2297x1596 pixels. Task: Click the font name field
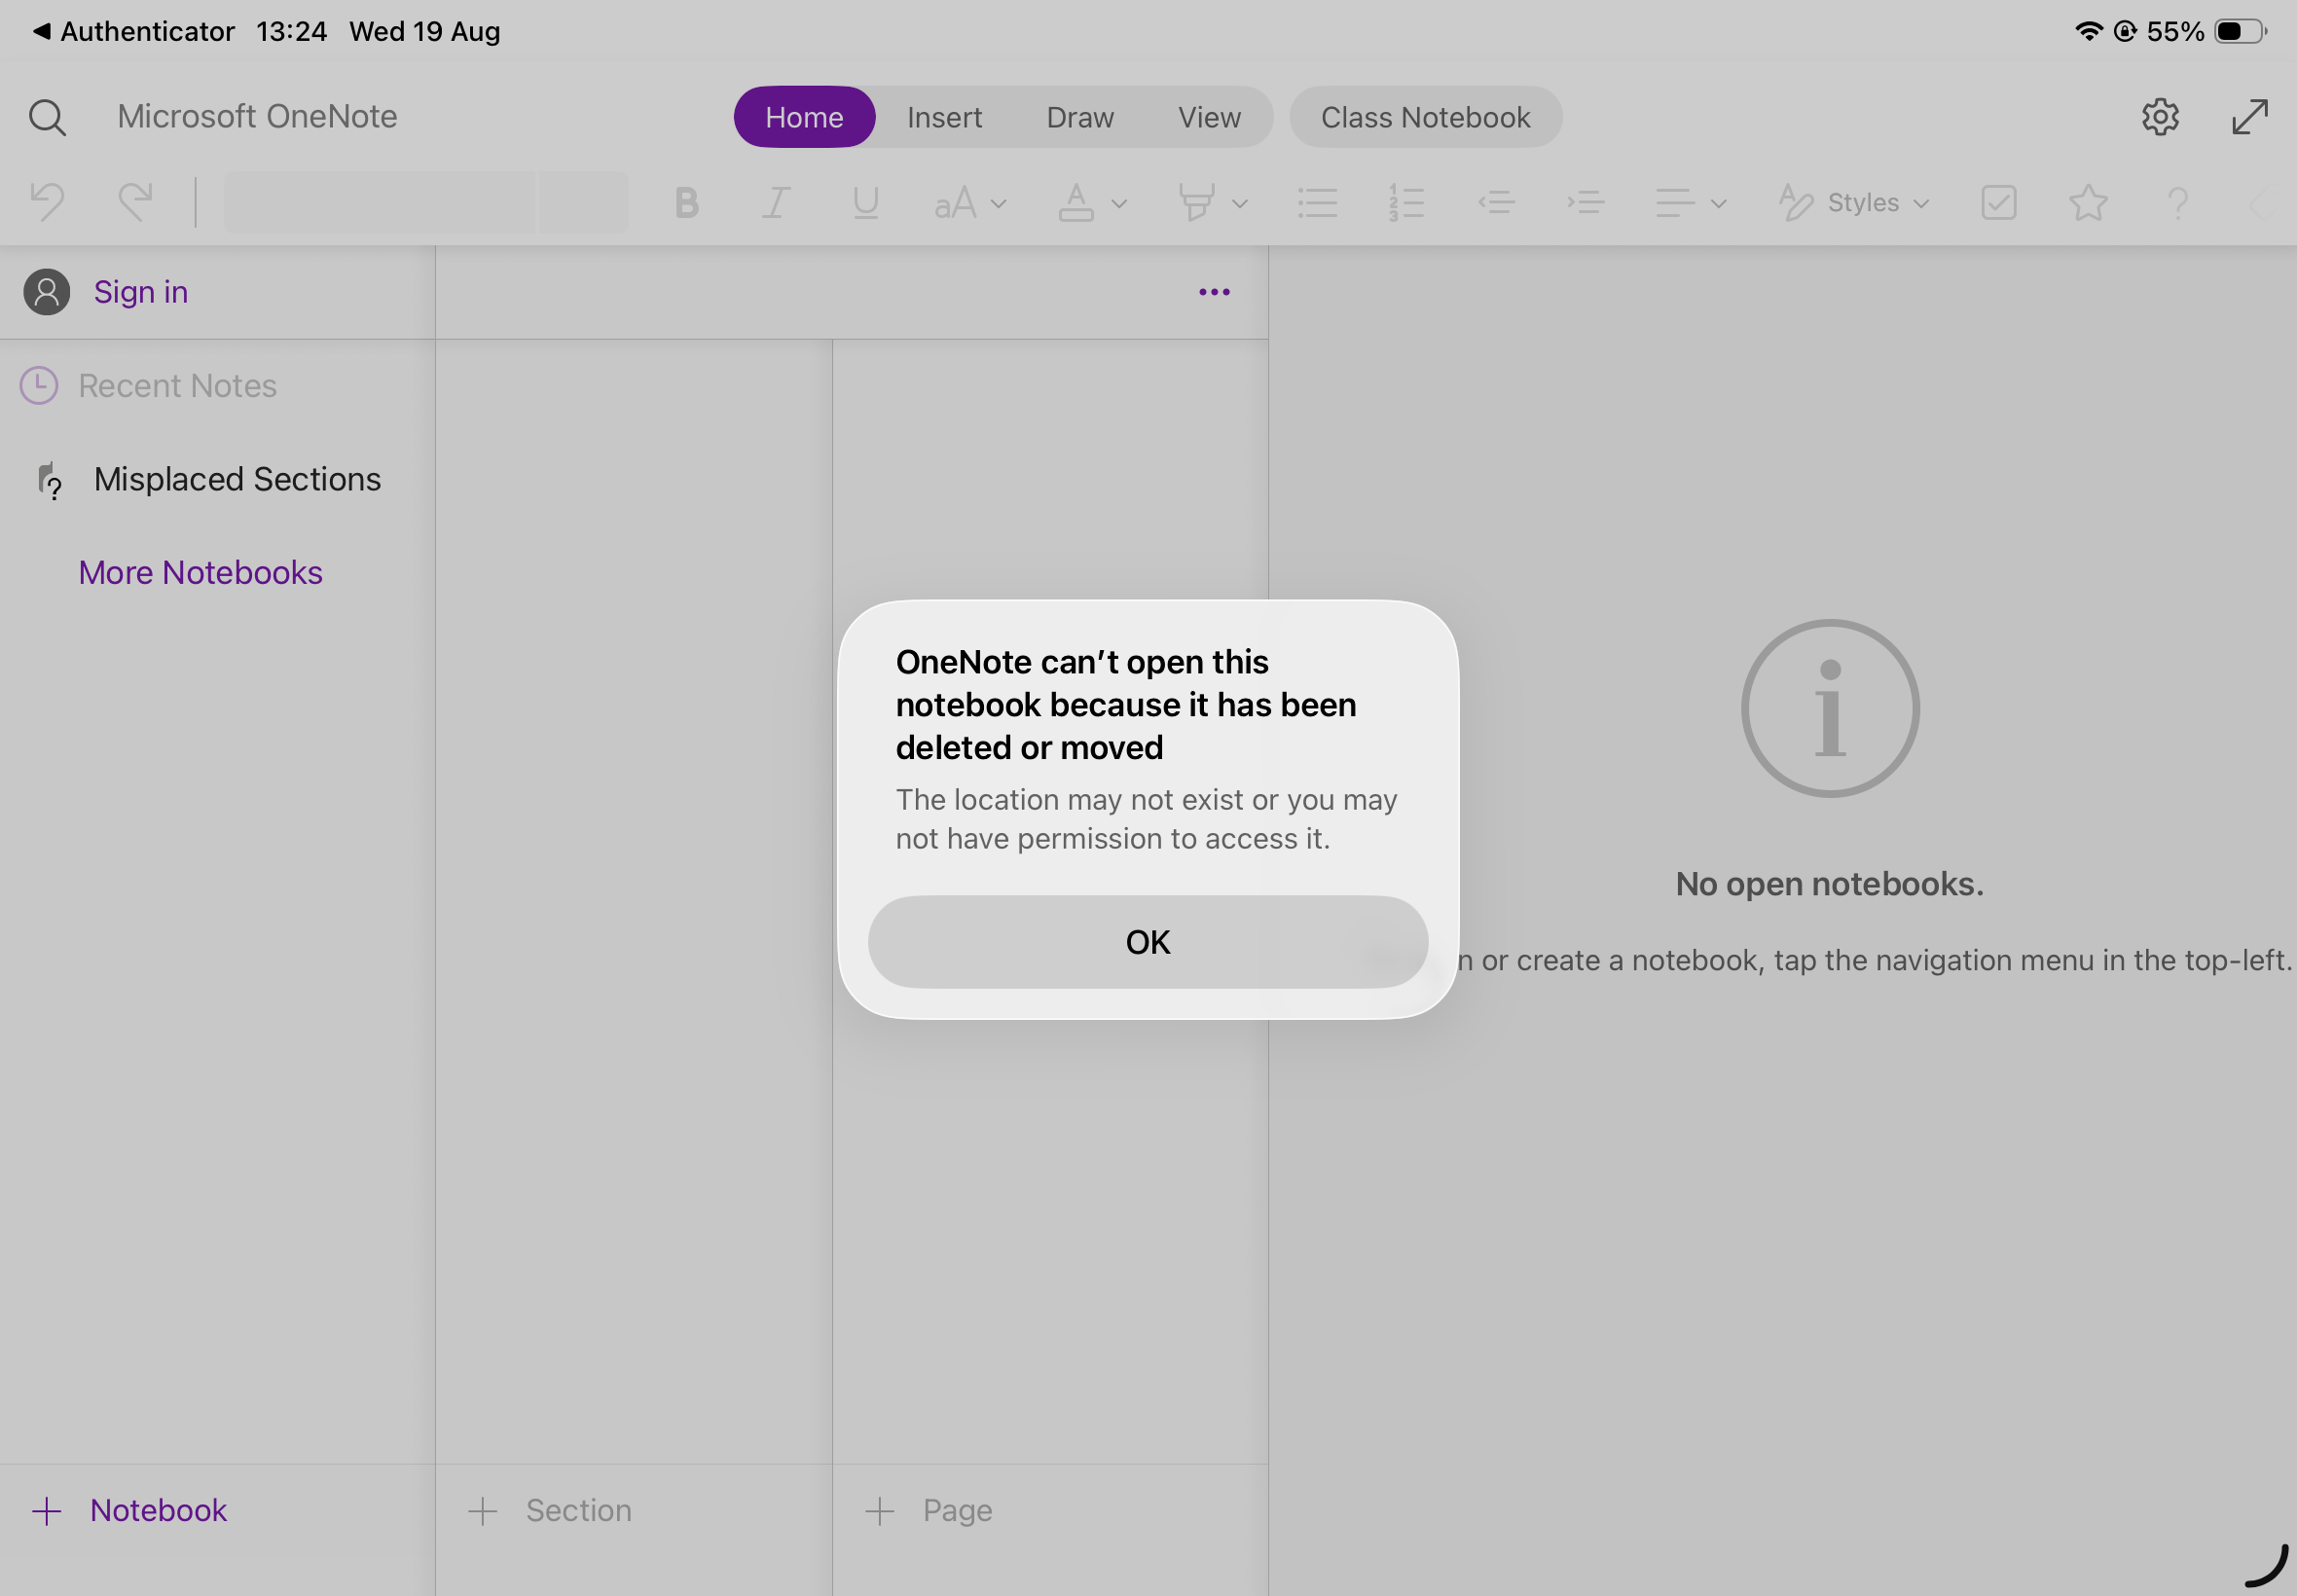(379, 203)
